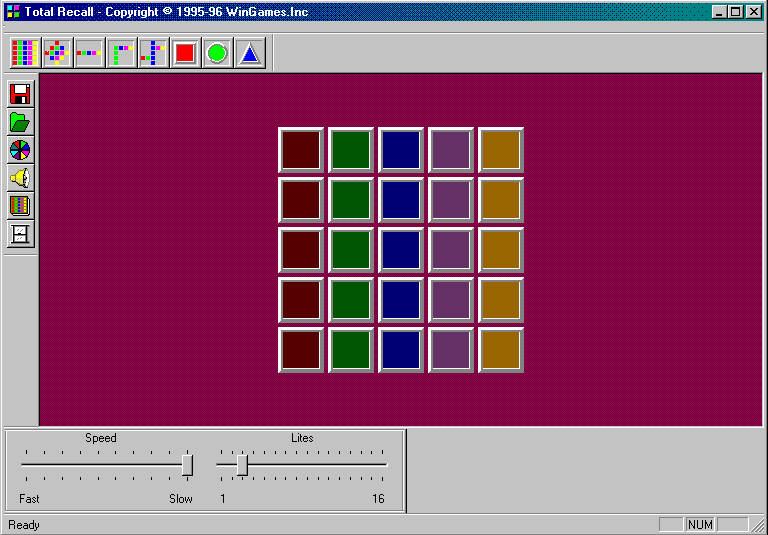The height and width of the screenshot is (535, 768).
Task: Click top-row dark red tile
Action: (301, 150)
